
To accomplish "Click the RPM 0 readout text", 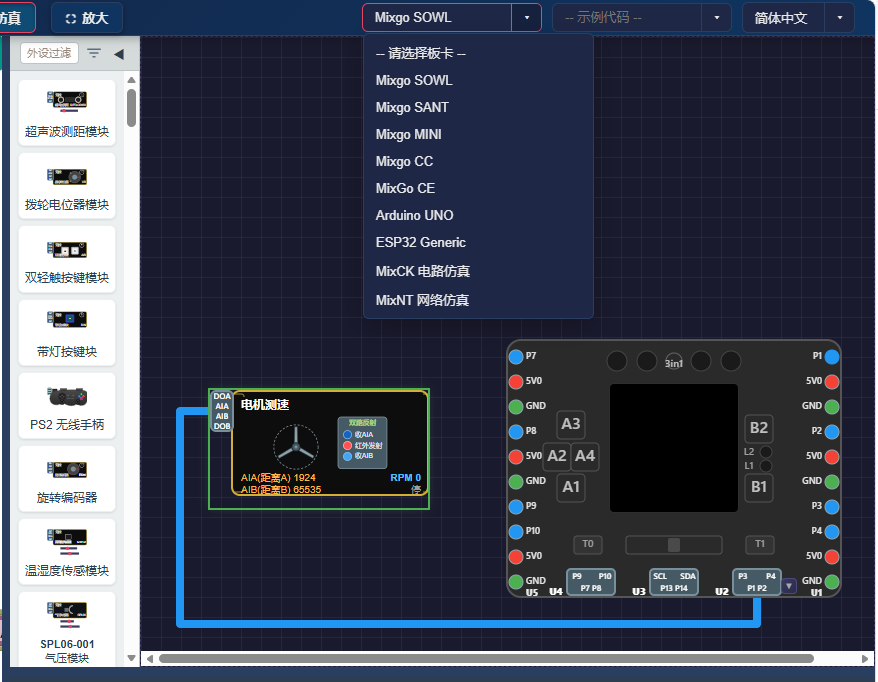I will point(405,478).
